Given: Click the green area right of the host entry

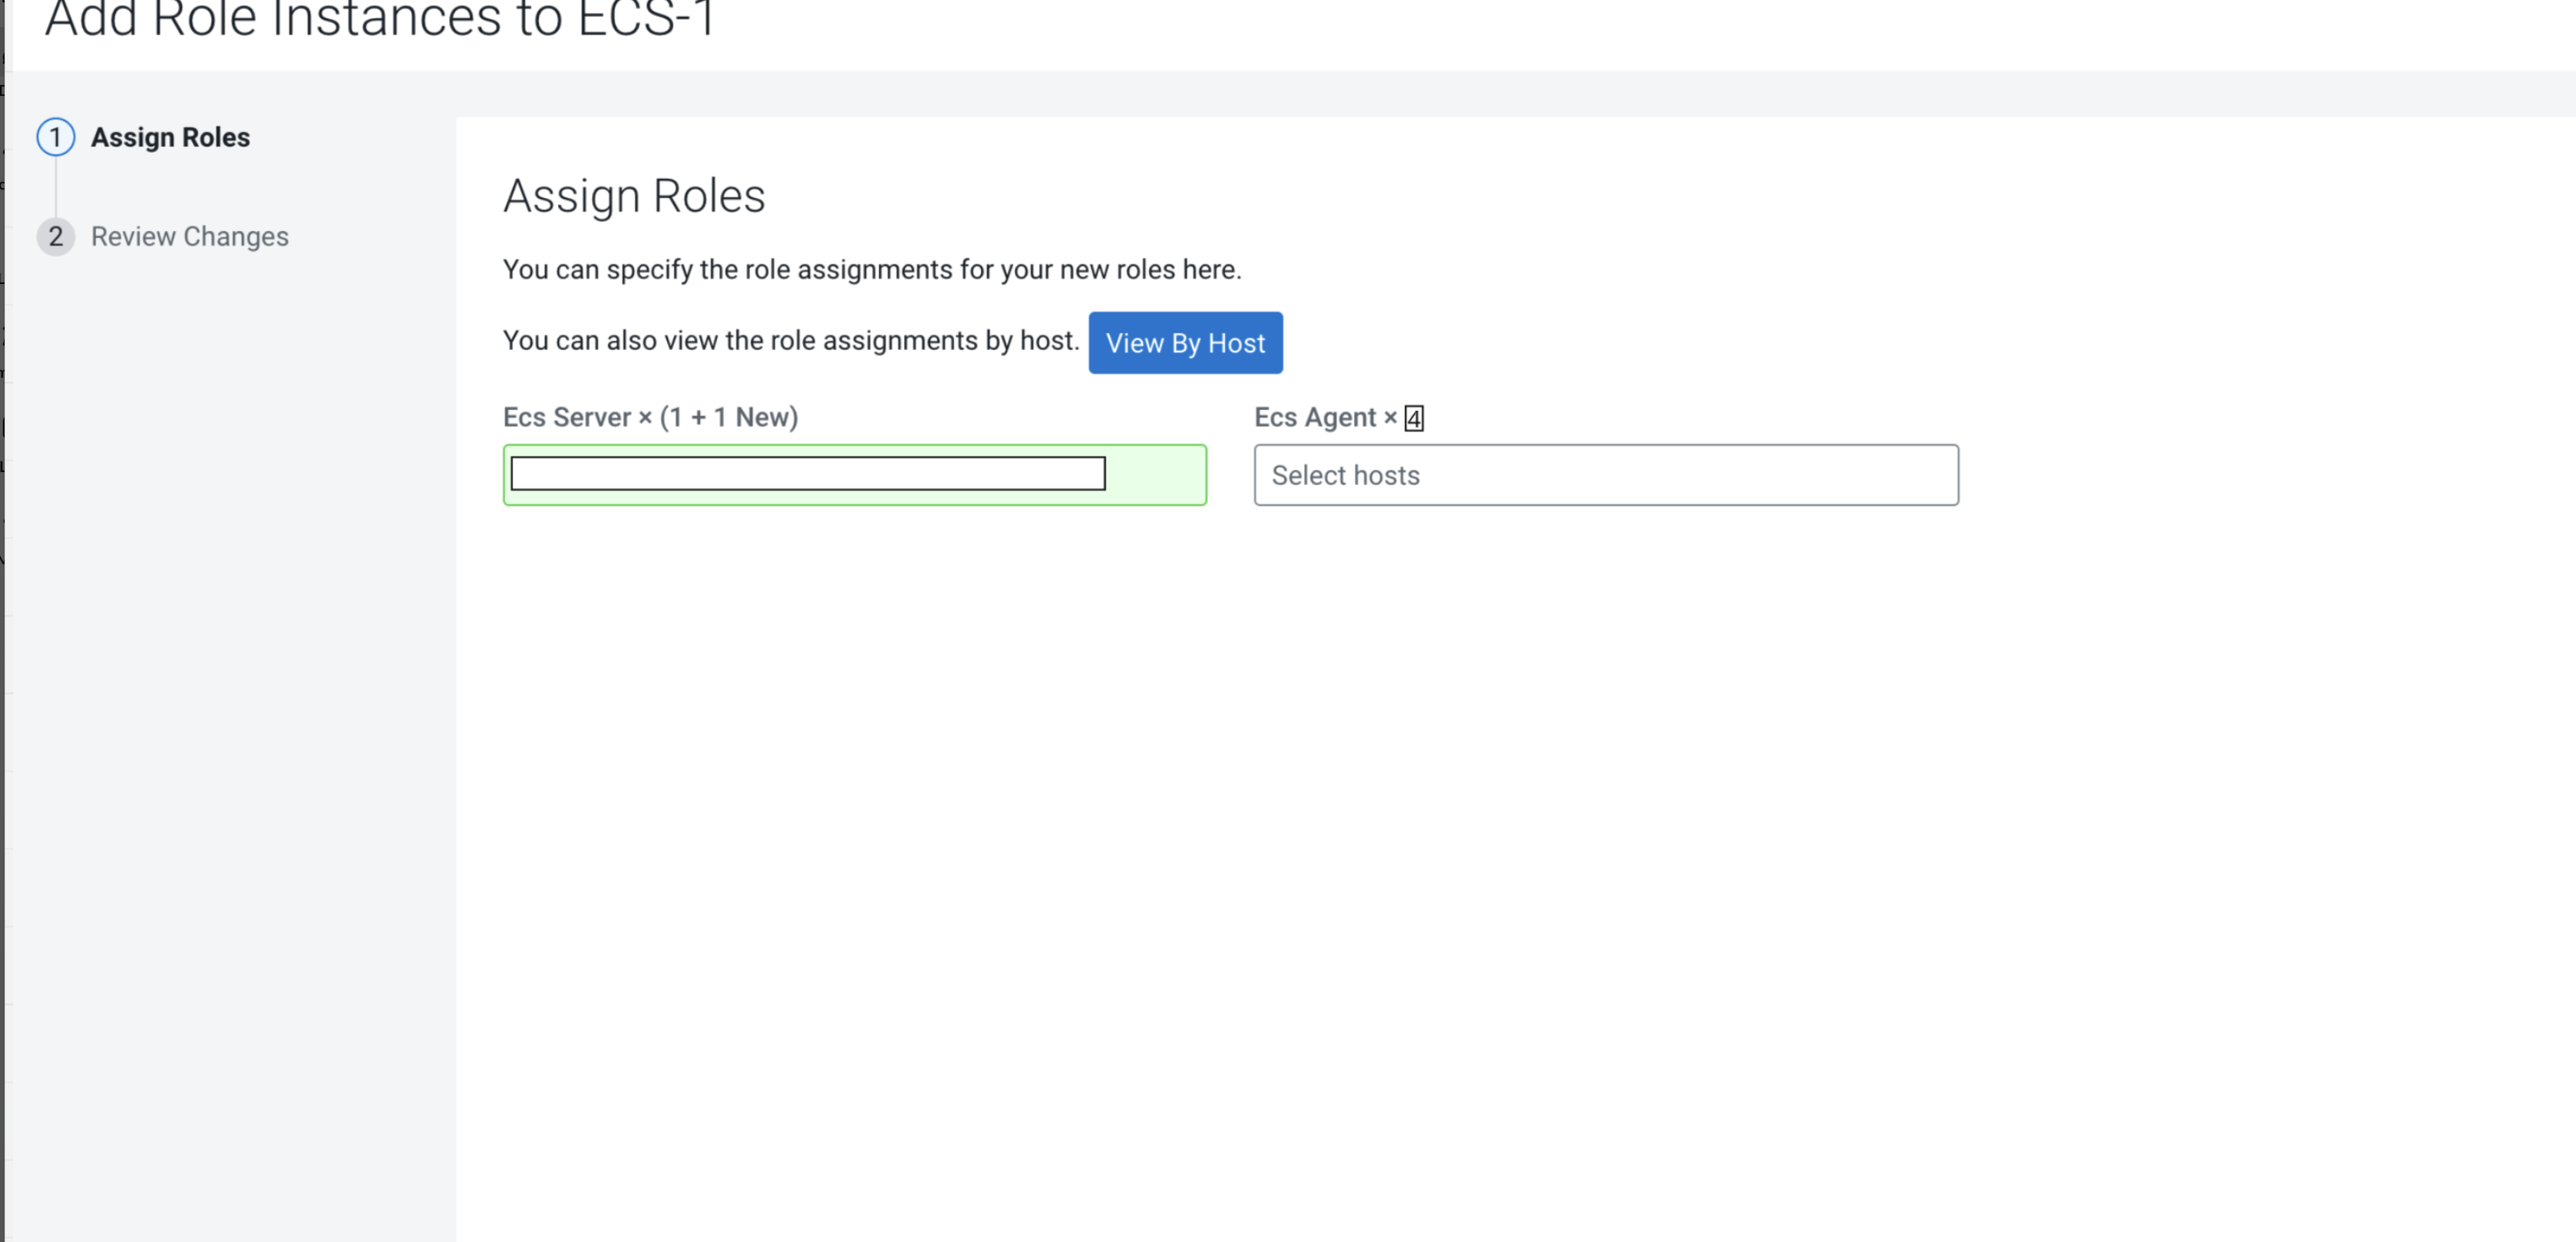Looking at the screenshot, I should [1155, 474].
